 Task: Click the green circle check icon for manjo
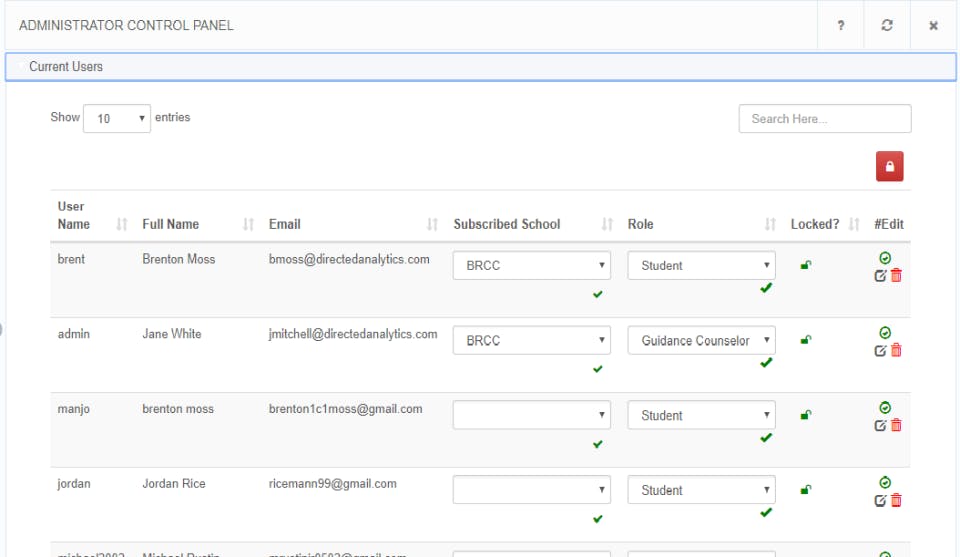click(885, 407)
